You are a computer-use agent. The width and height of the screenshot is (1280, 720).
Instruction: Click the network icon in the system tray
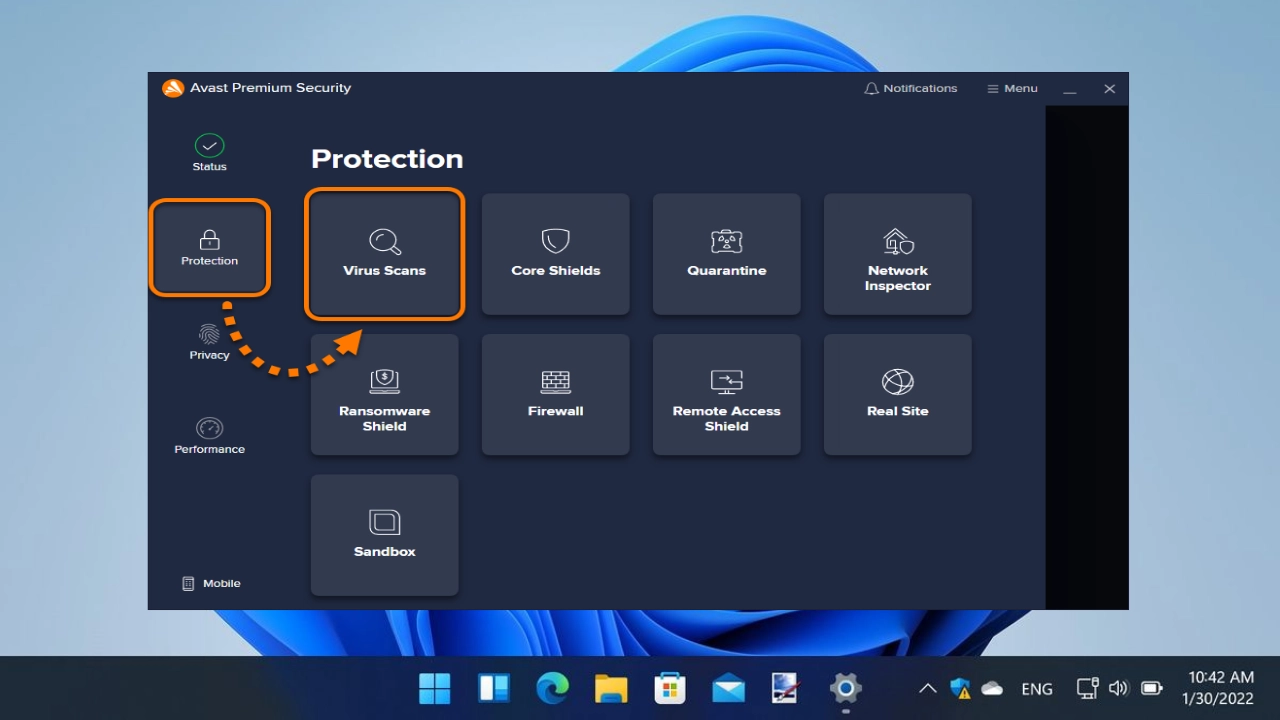(x=1087, y=688)
